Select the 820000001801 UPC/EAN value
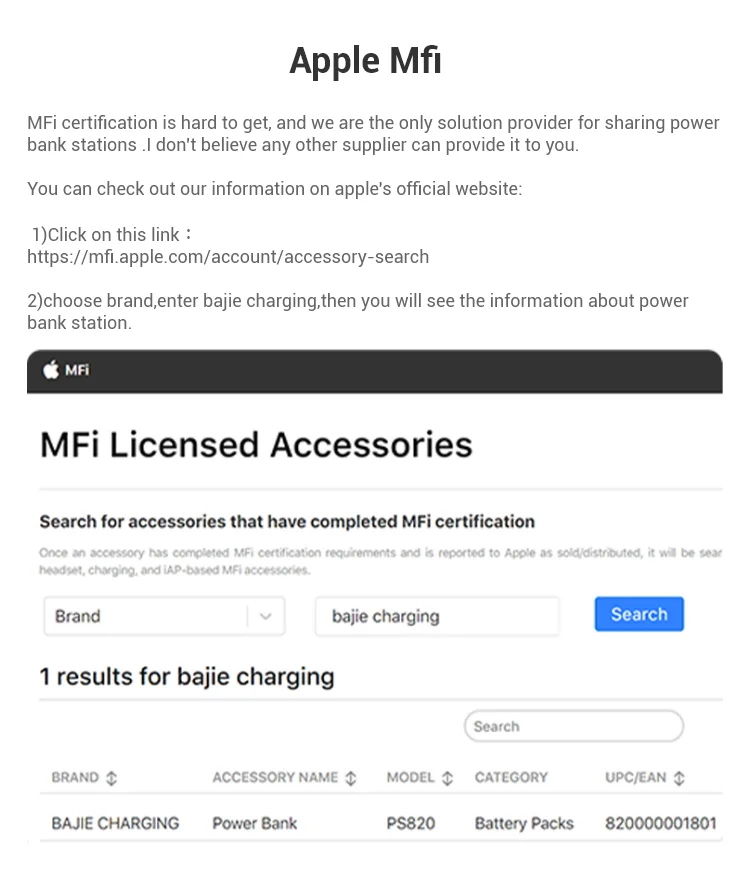The height and width of the screenshot is (885, 750). [x=660, y=823]
